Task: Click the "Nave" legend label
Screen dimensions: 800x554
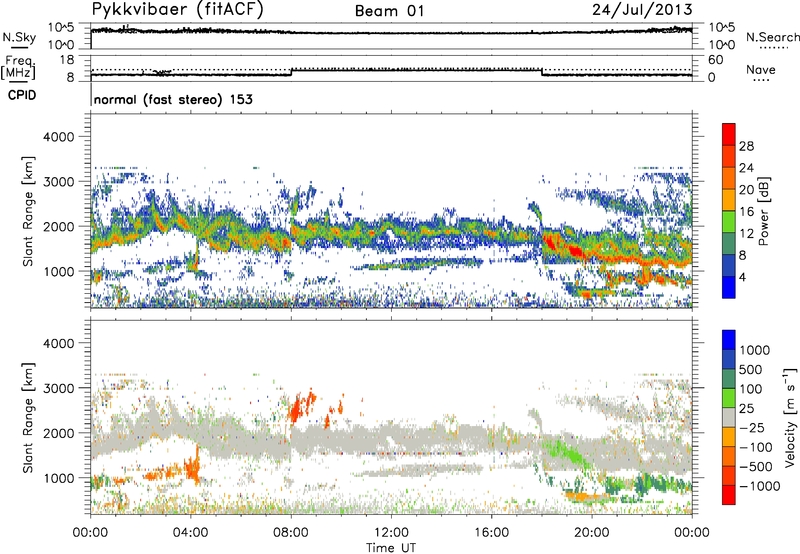Action: (x=761, y=69)
